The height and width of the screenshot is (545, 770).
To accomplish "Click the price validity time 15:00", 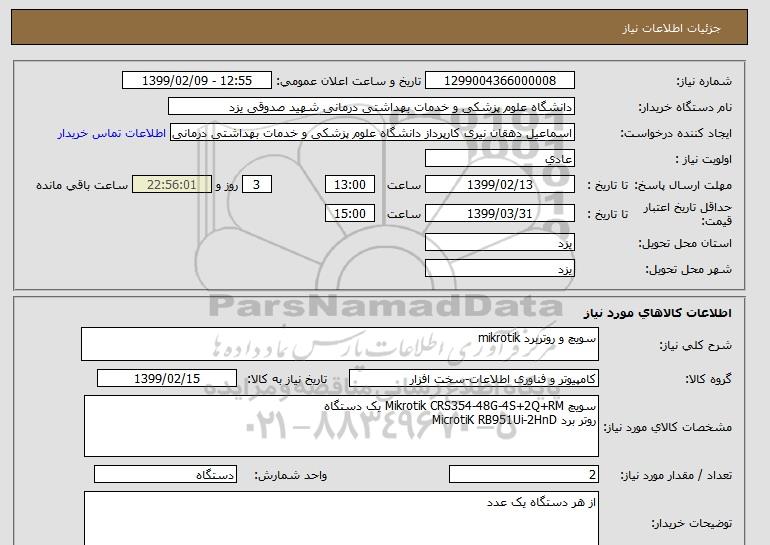I will (350, 214).
